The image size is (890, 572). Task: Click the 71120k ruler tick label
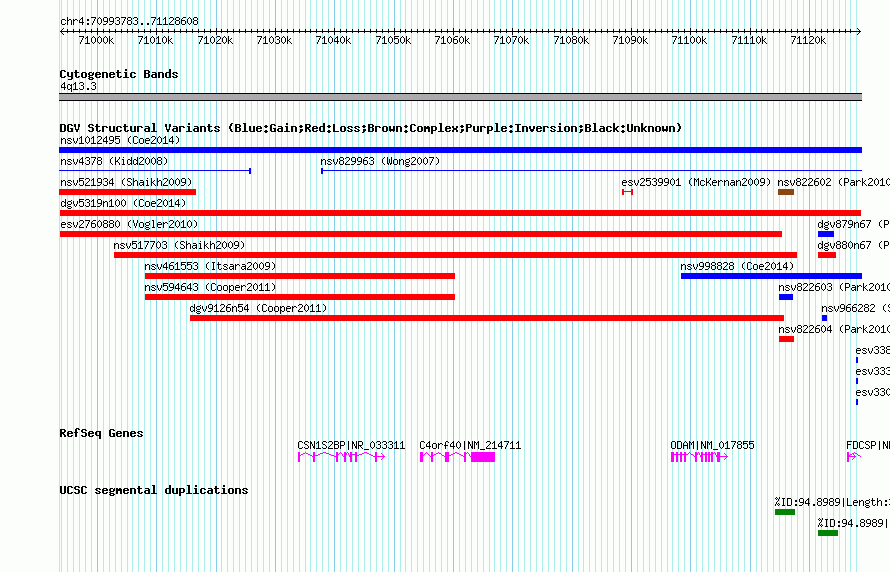(808, 40)
